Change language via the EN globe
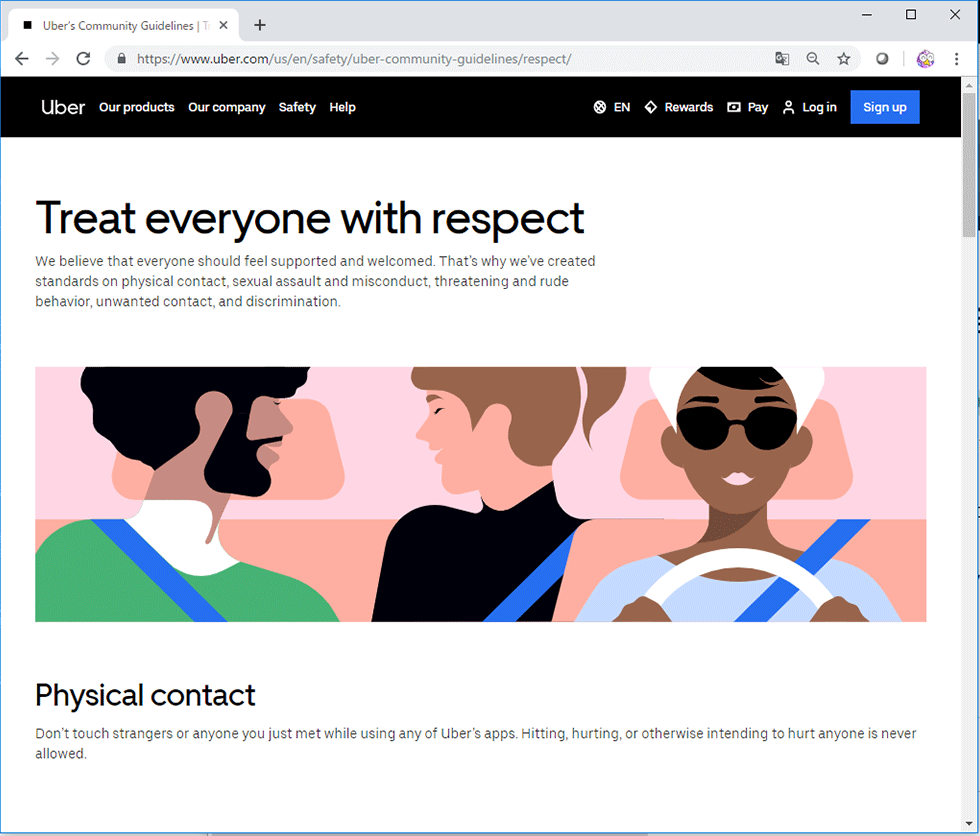The width and height of the screenshot is (980, 836). (x=611, y=107)
